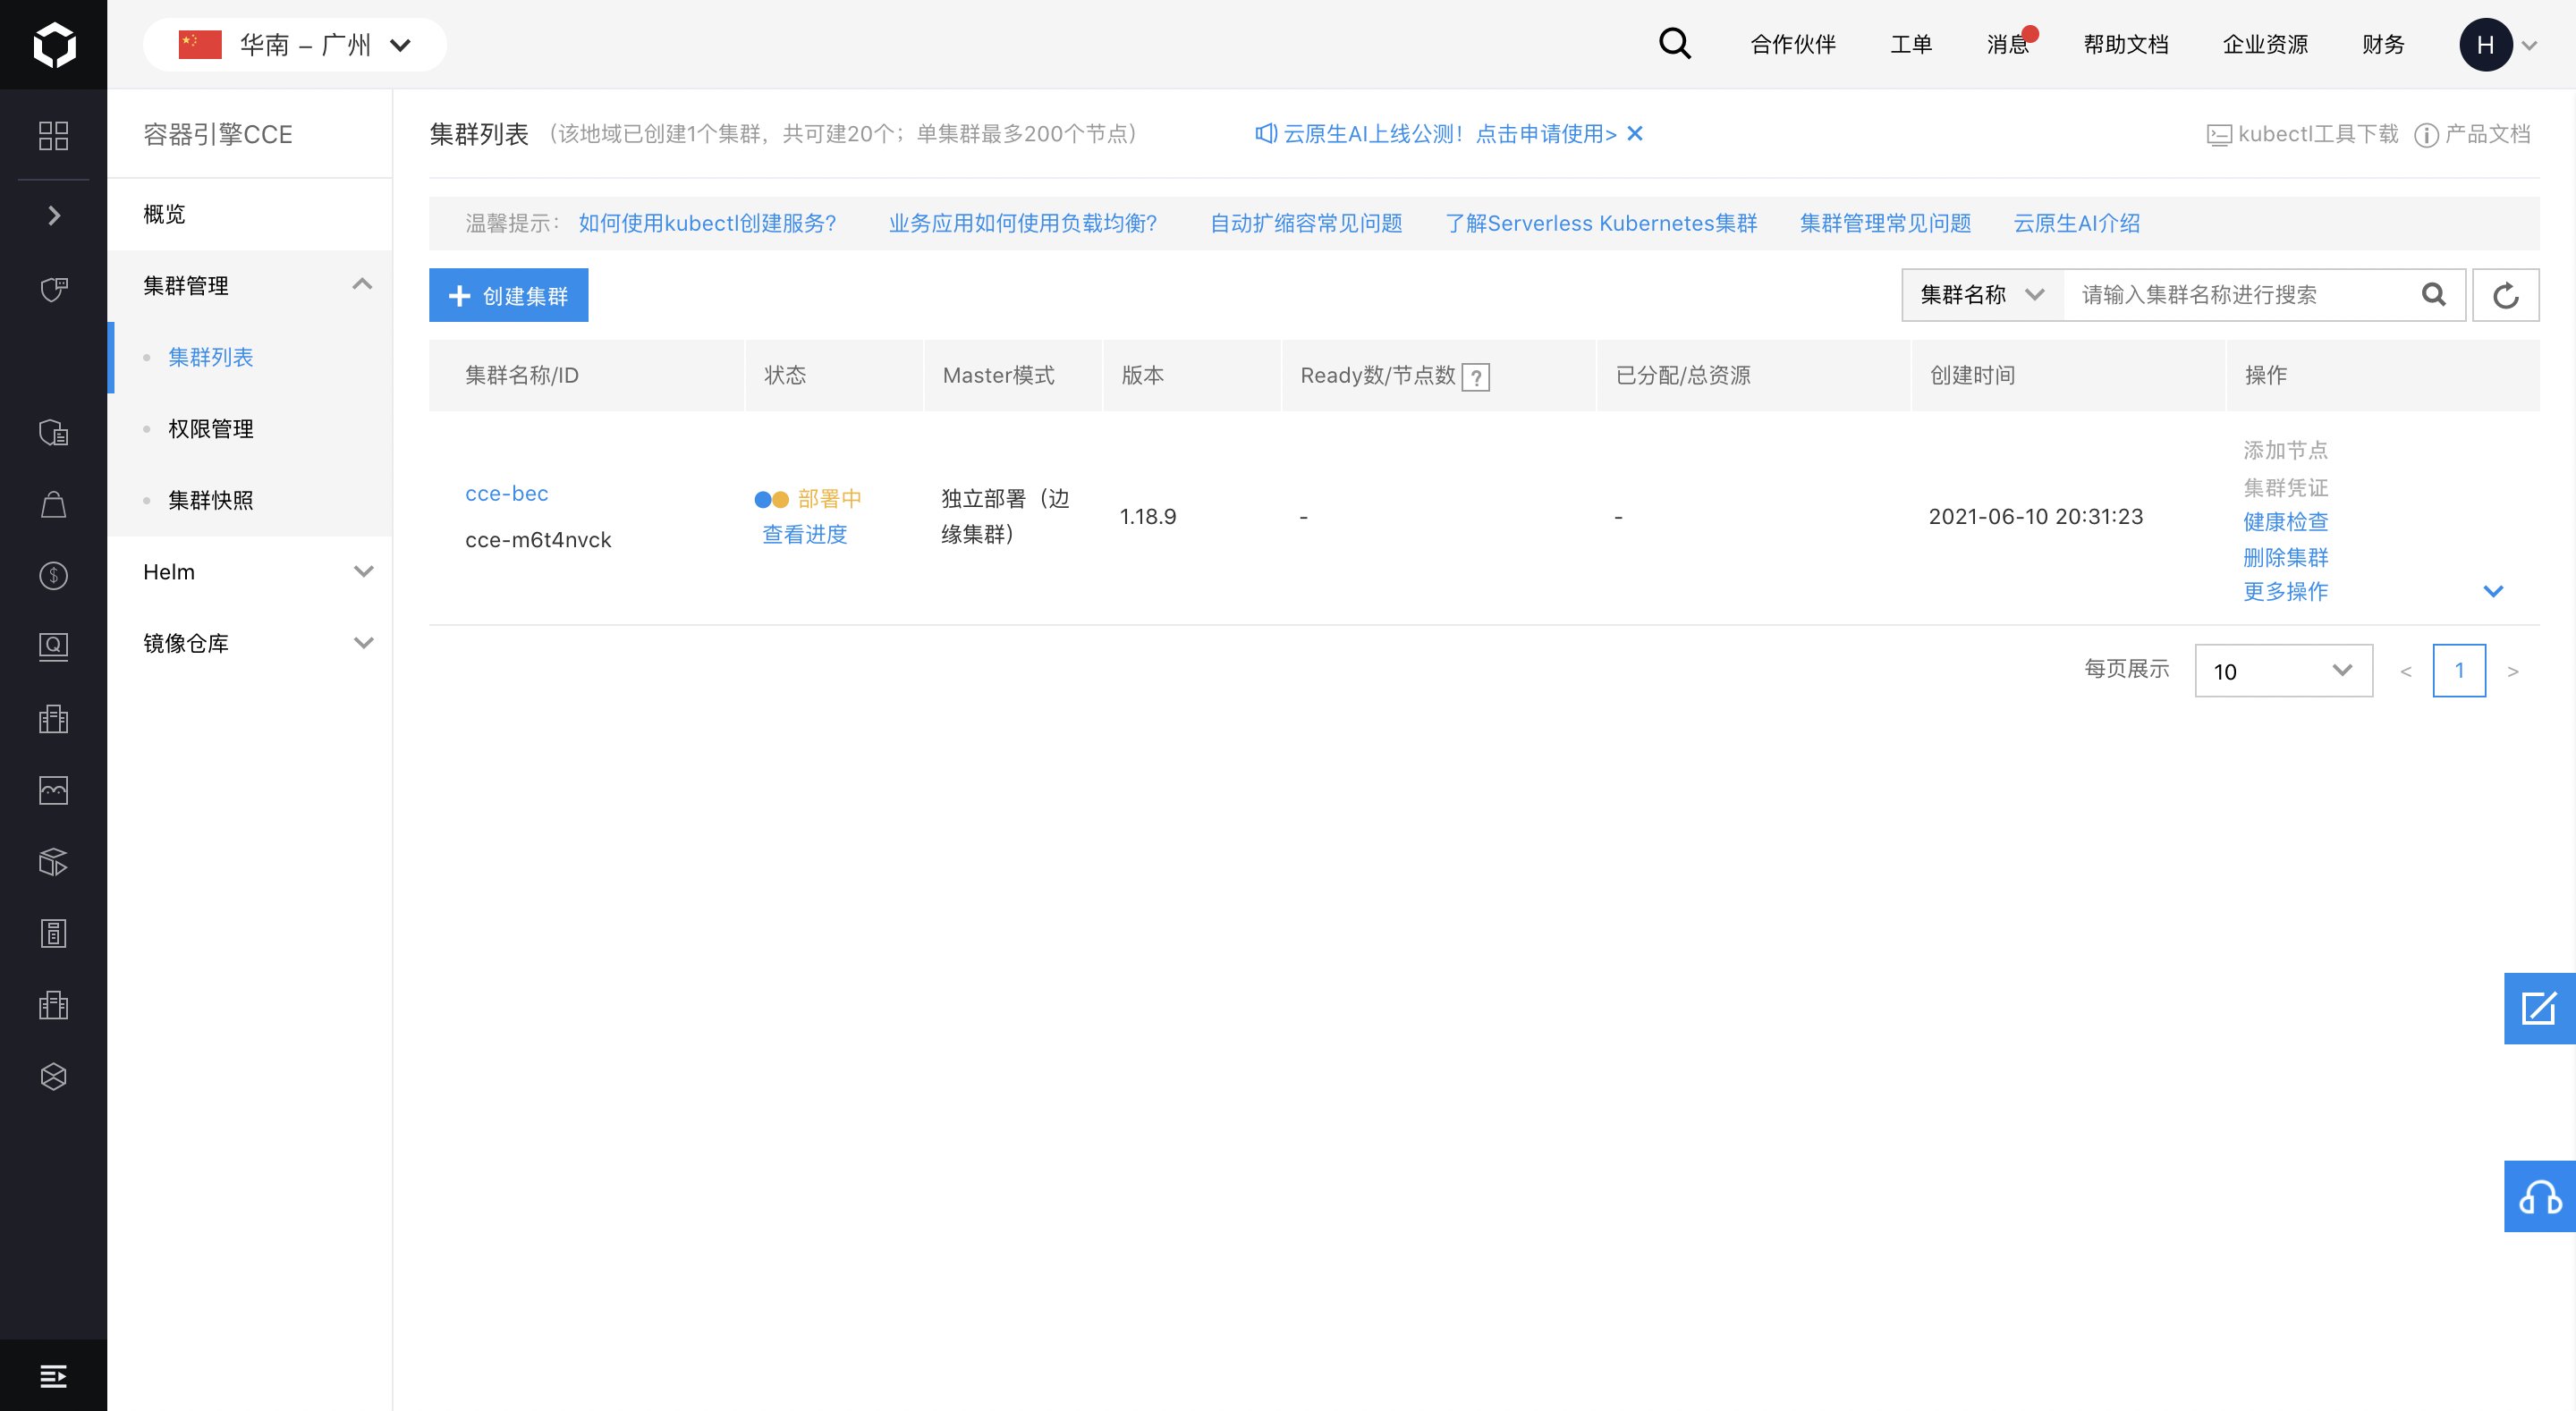Click search magnifier in cluster search box
The width and height of the screenshot is (2576, 1411).
point(2433,294)
